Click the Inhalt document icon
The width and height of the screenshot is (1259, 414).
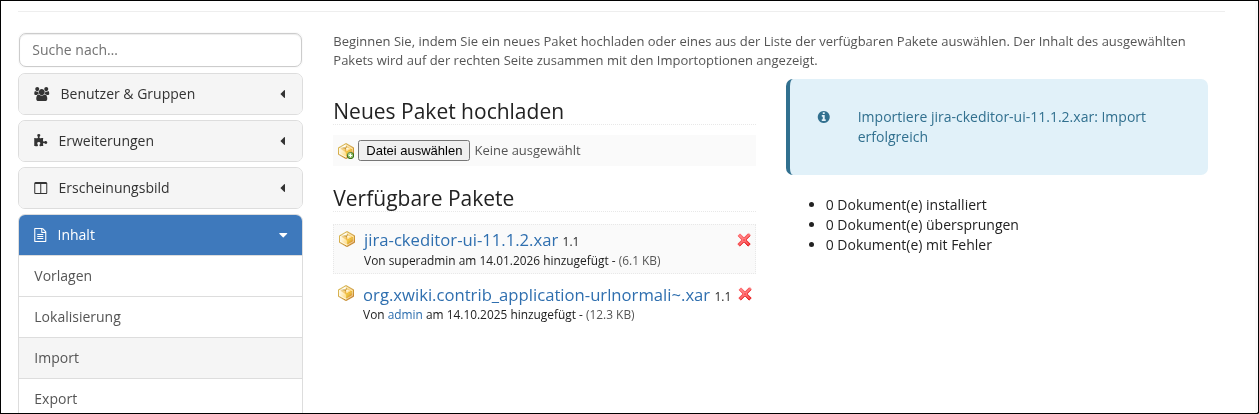click(41, 235)
